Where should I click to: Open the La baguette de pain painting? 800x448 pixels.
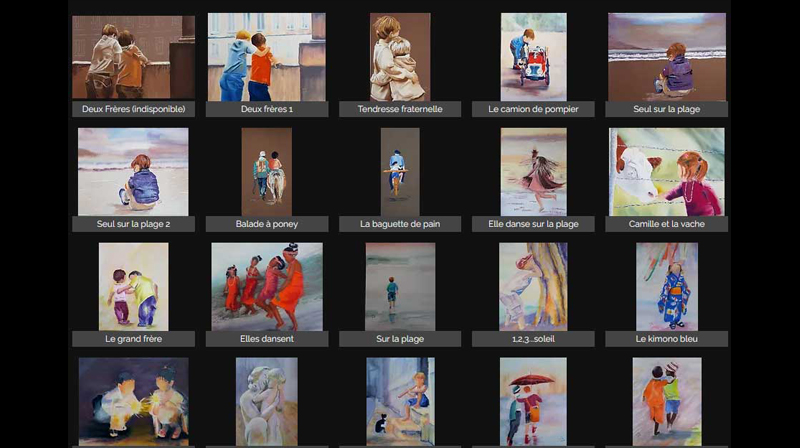400,171
